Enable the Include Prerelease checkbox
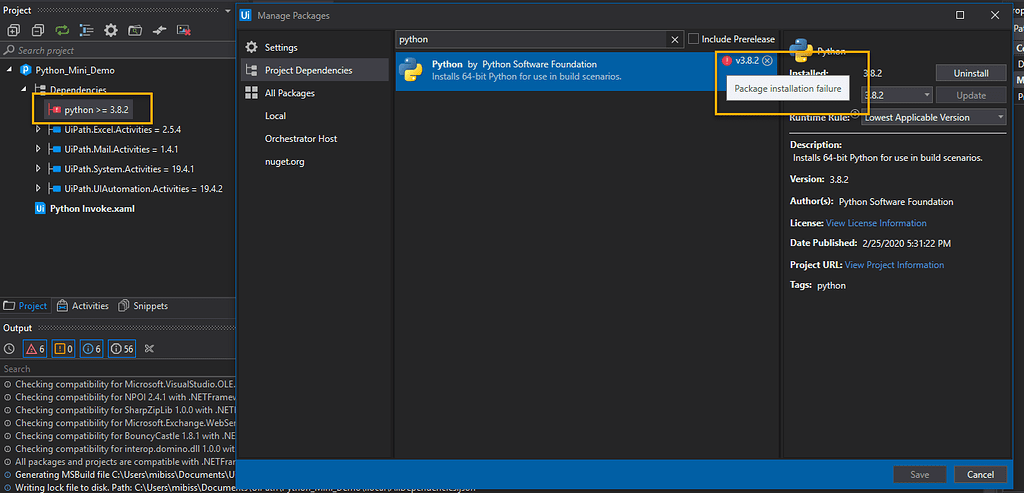 (694, 39)
